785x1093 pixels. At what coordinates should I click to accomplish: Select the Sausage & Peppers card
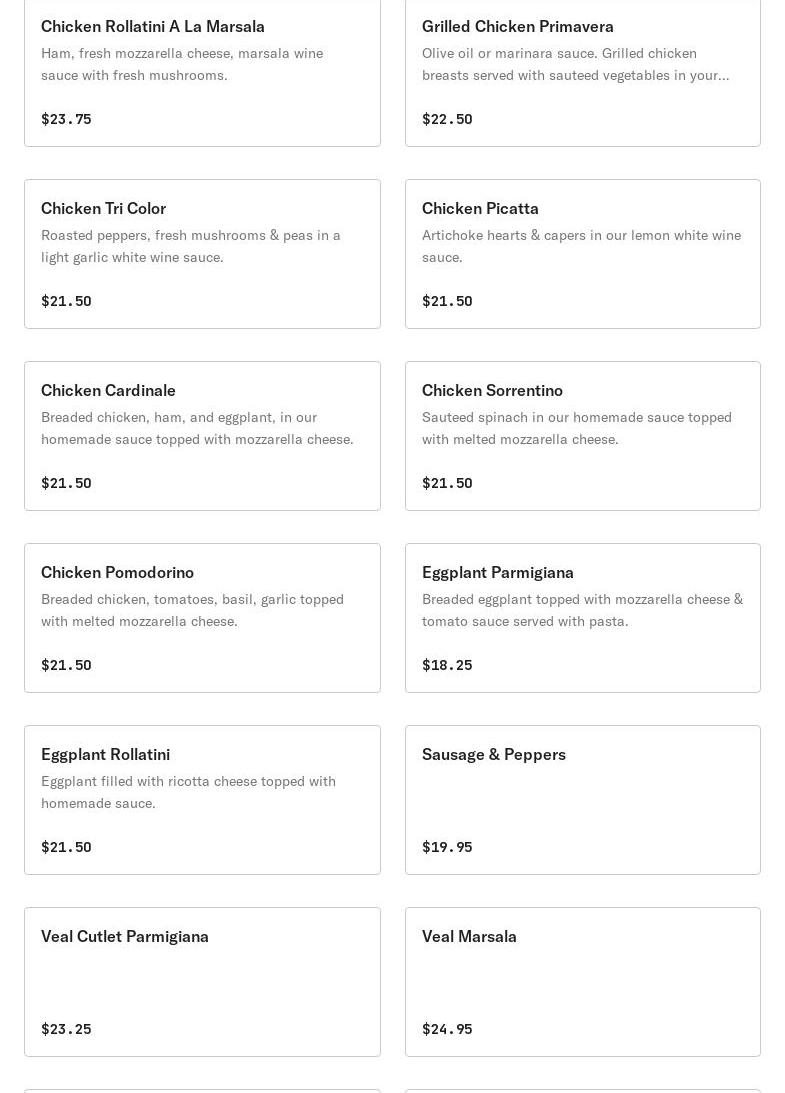pyautogui.click(x=493, y=755)
